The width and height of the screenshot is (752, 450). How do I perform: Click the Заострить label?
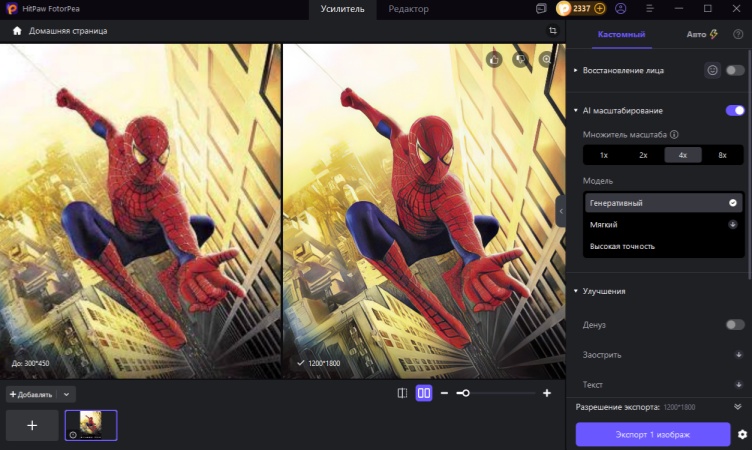602,355
